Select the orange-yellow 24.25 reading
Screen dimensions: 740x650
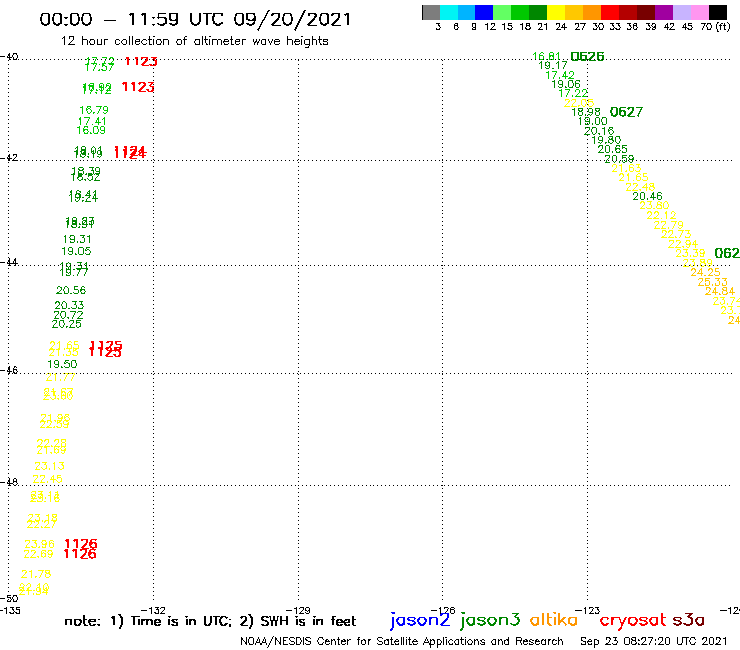click(706, 272)
